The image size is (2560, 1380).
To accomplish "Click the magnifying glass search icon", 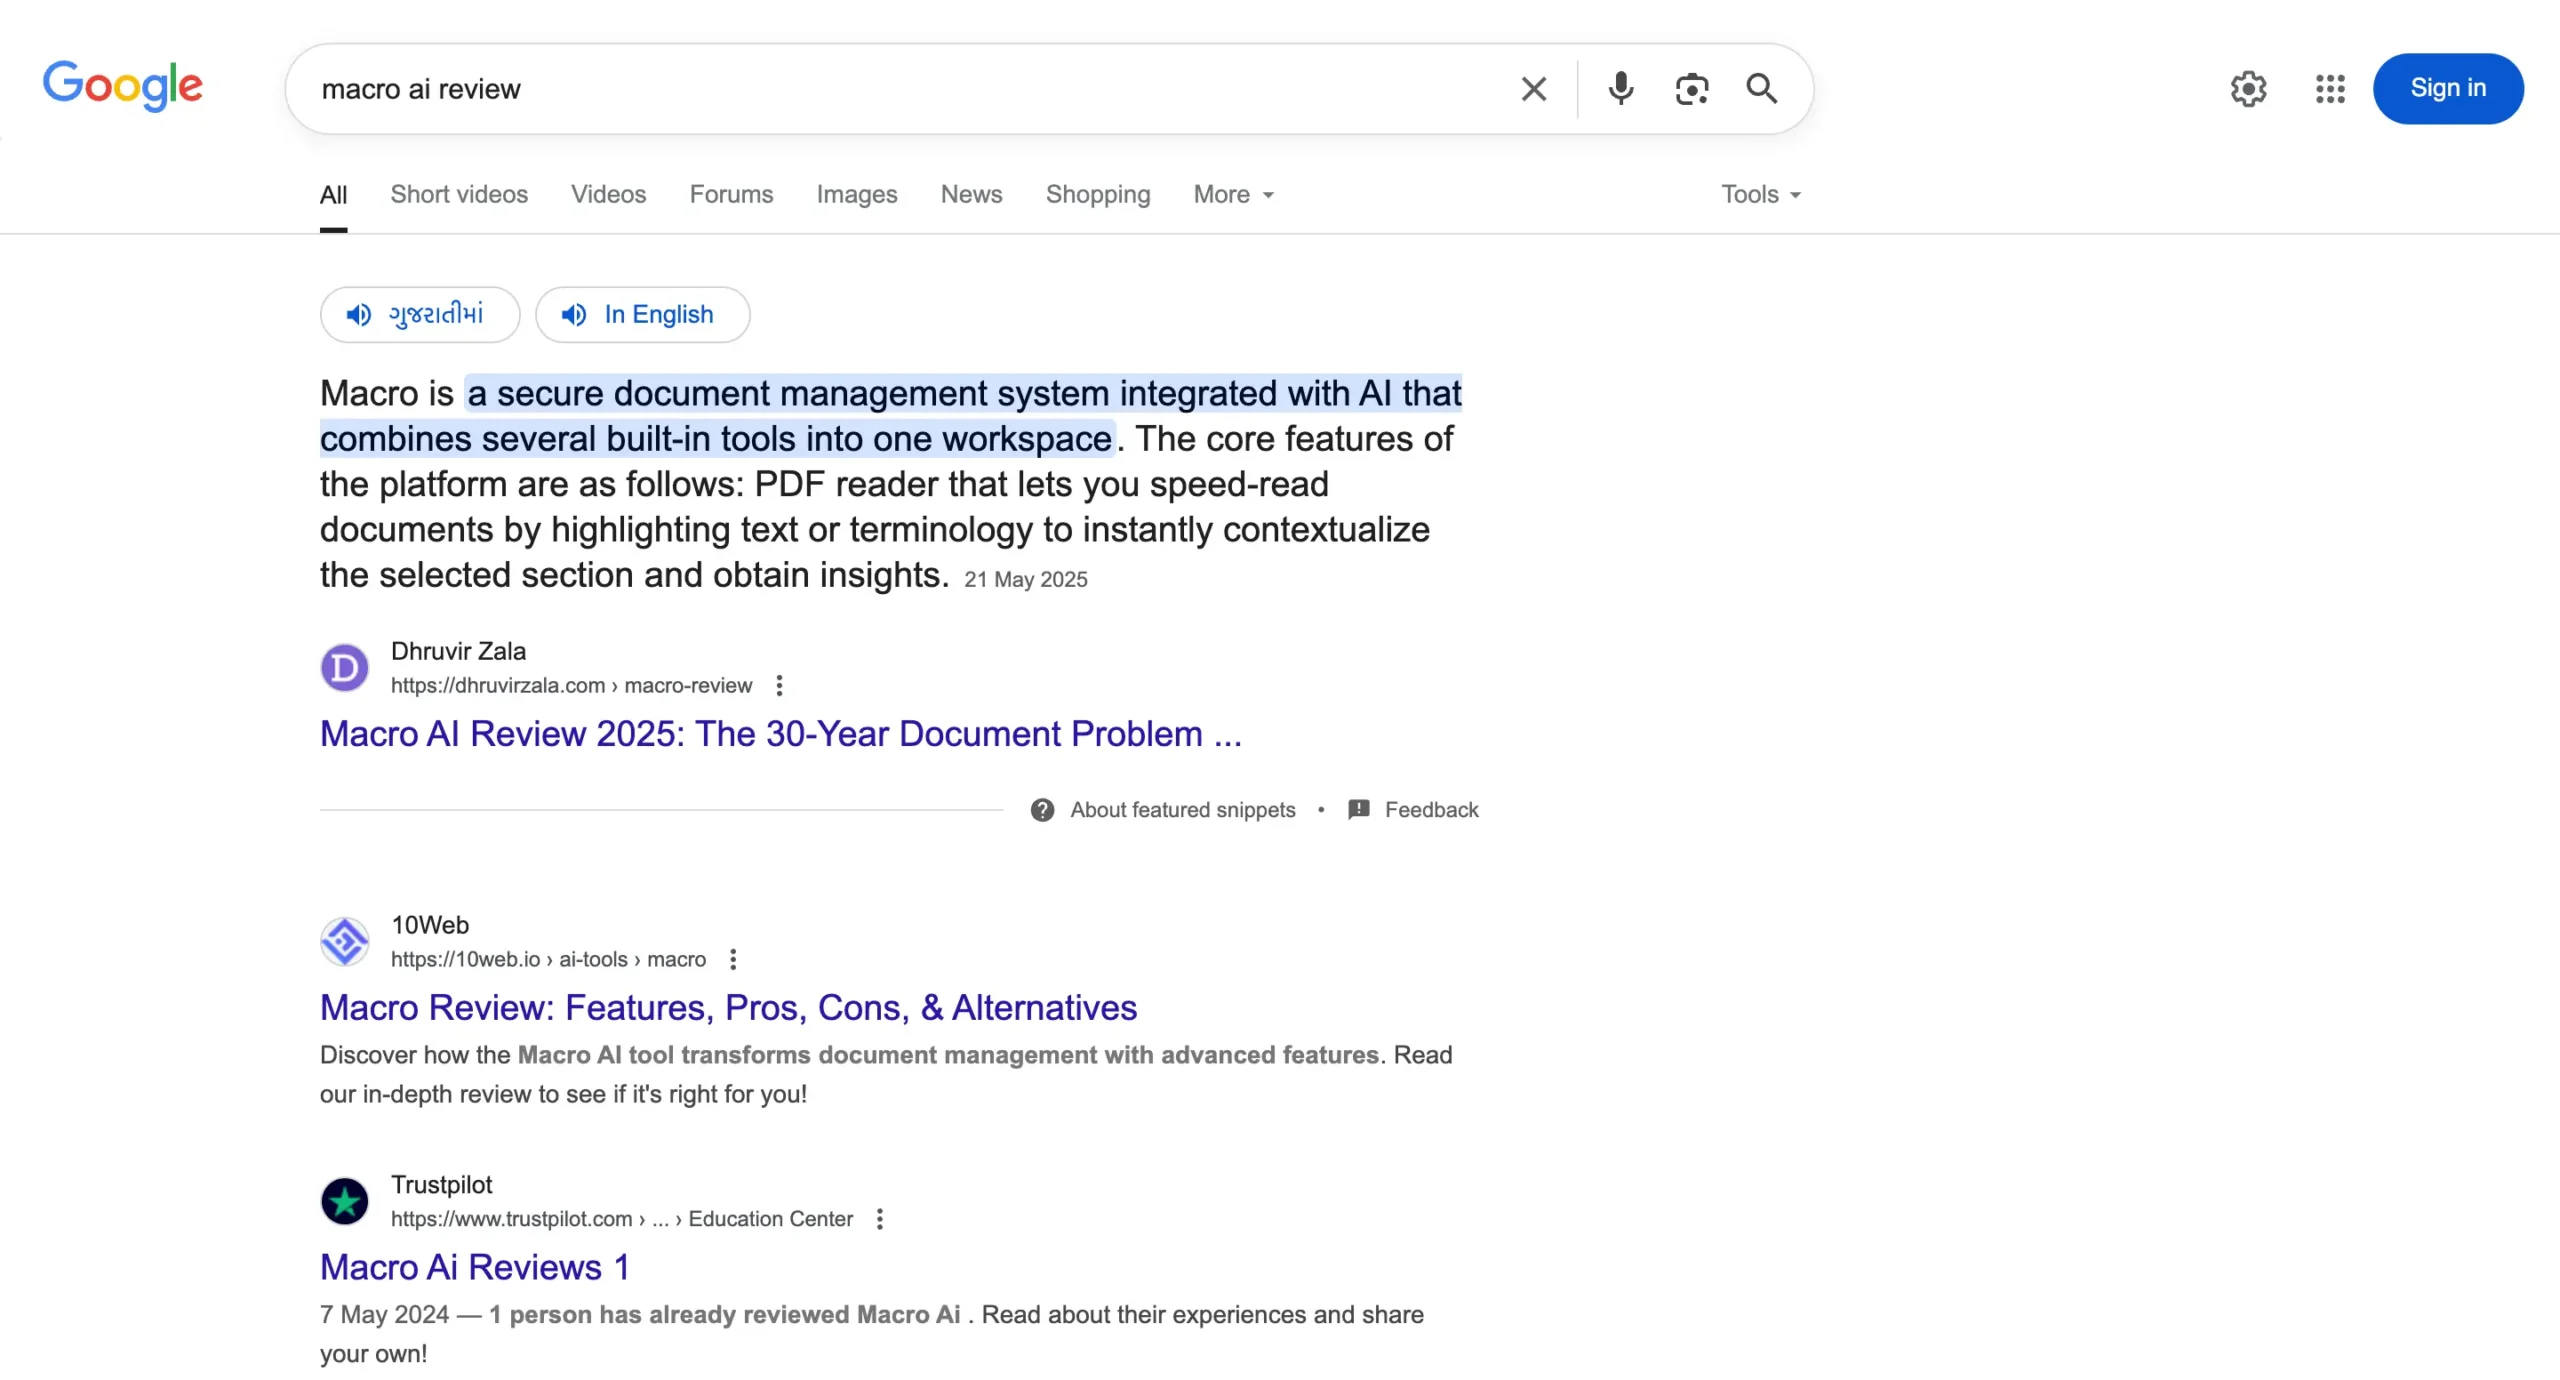I will tap(1761, 89).
